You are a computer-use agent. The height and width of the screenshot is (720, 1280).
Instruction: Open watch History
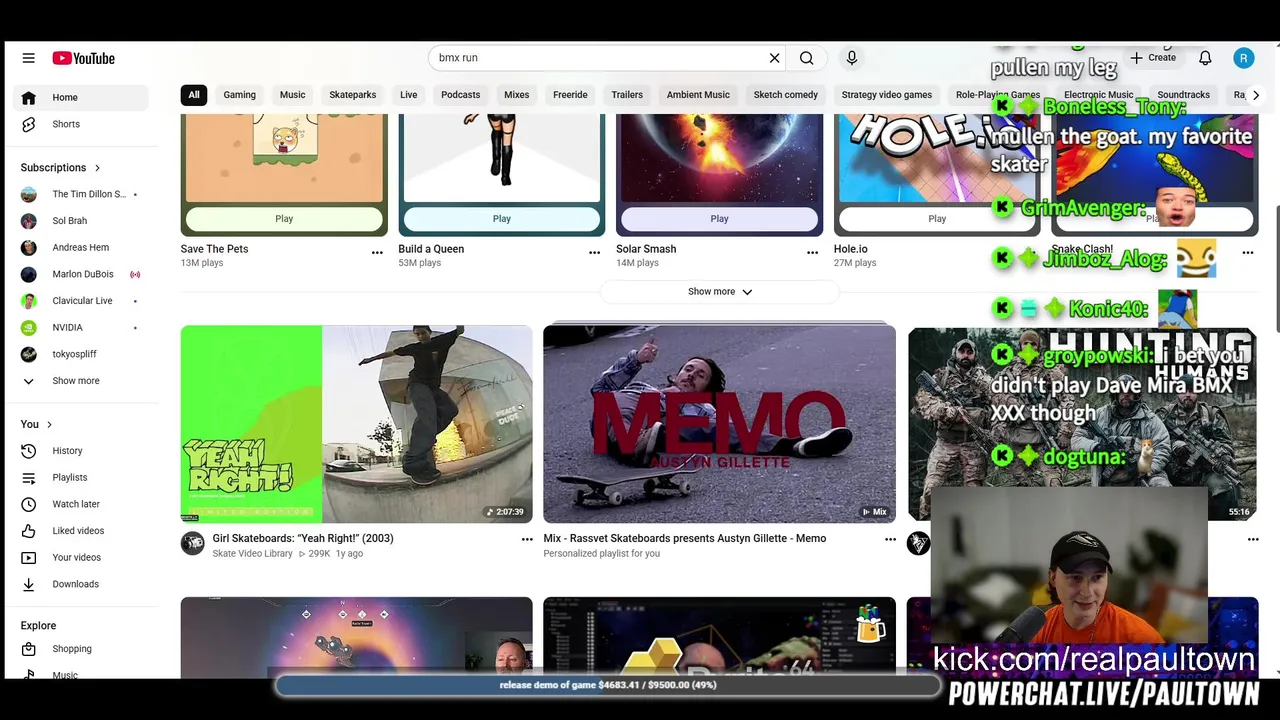pyautogui.click(x=83, y=451)
